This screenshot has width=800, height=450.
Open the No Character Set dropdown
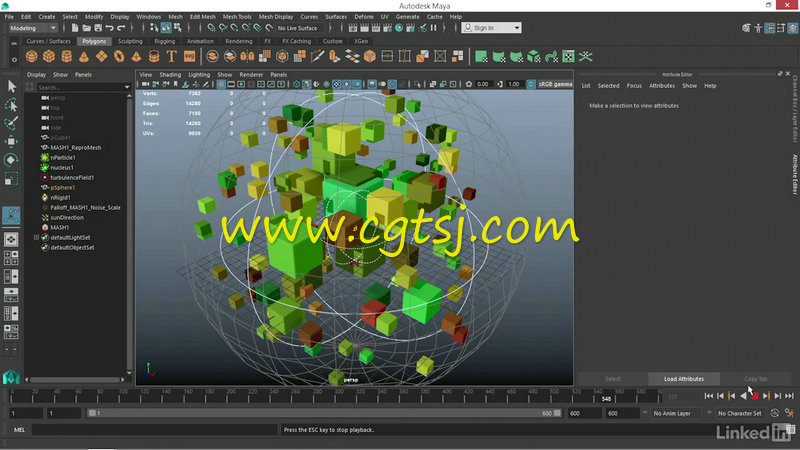739,413
